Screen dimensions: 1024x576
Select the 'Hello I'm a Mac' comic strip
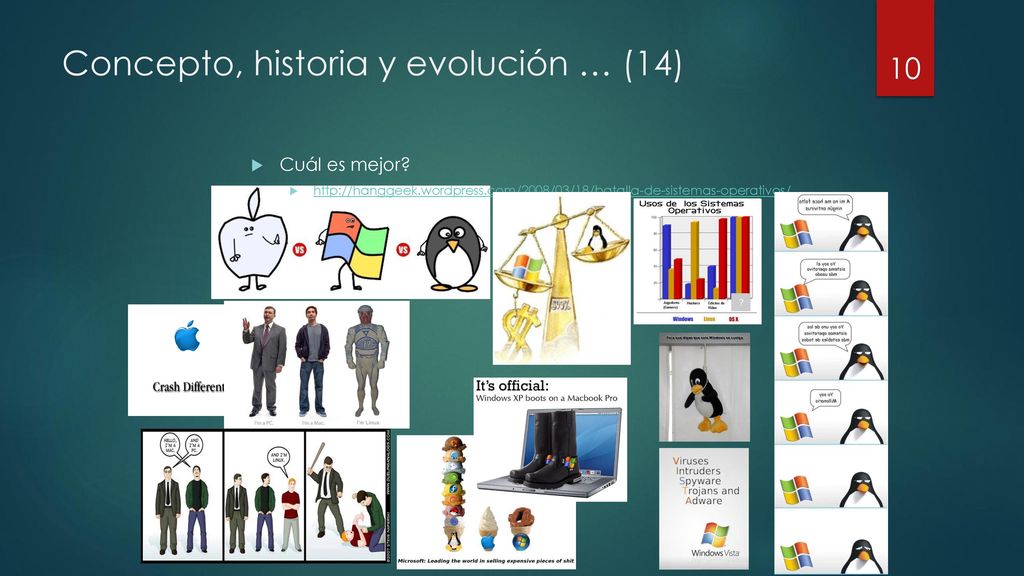pos(266,496)
